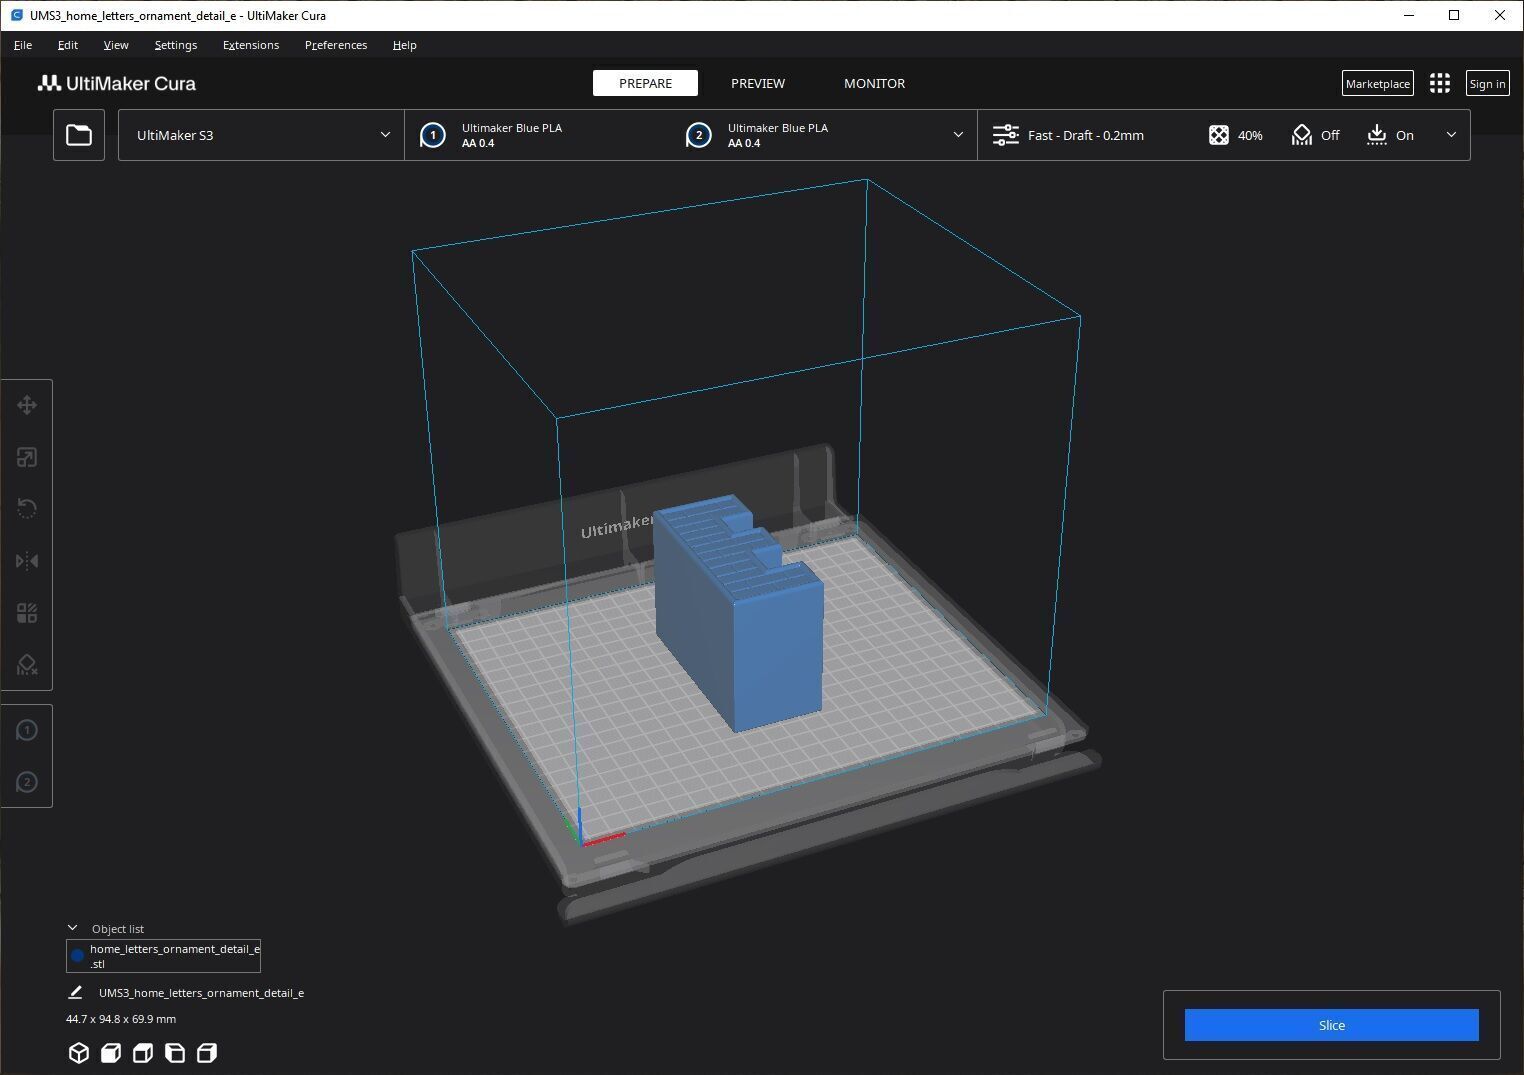Open the Marketplace

[x=1378, y=84]
